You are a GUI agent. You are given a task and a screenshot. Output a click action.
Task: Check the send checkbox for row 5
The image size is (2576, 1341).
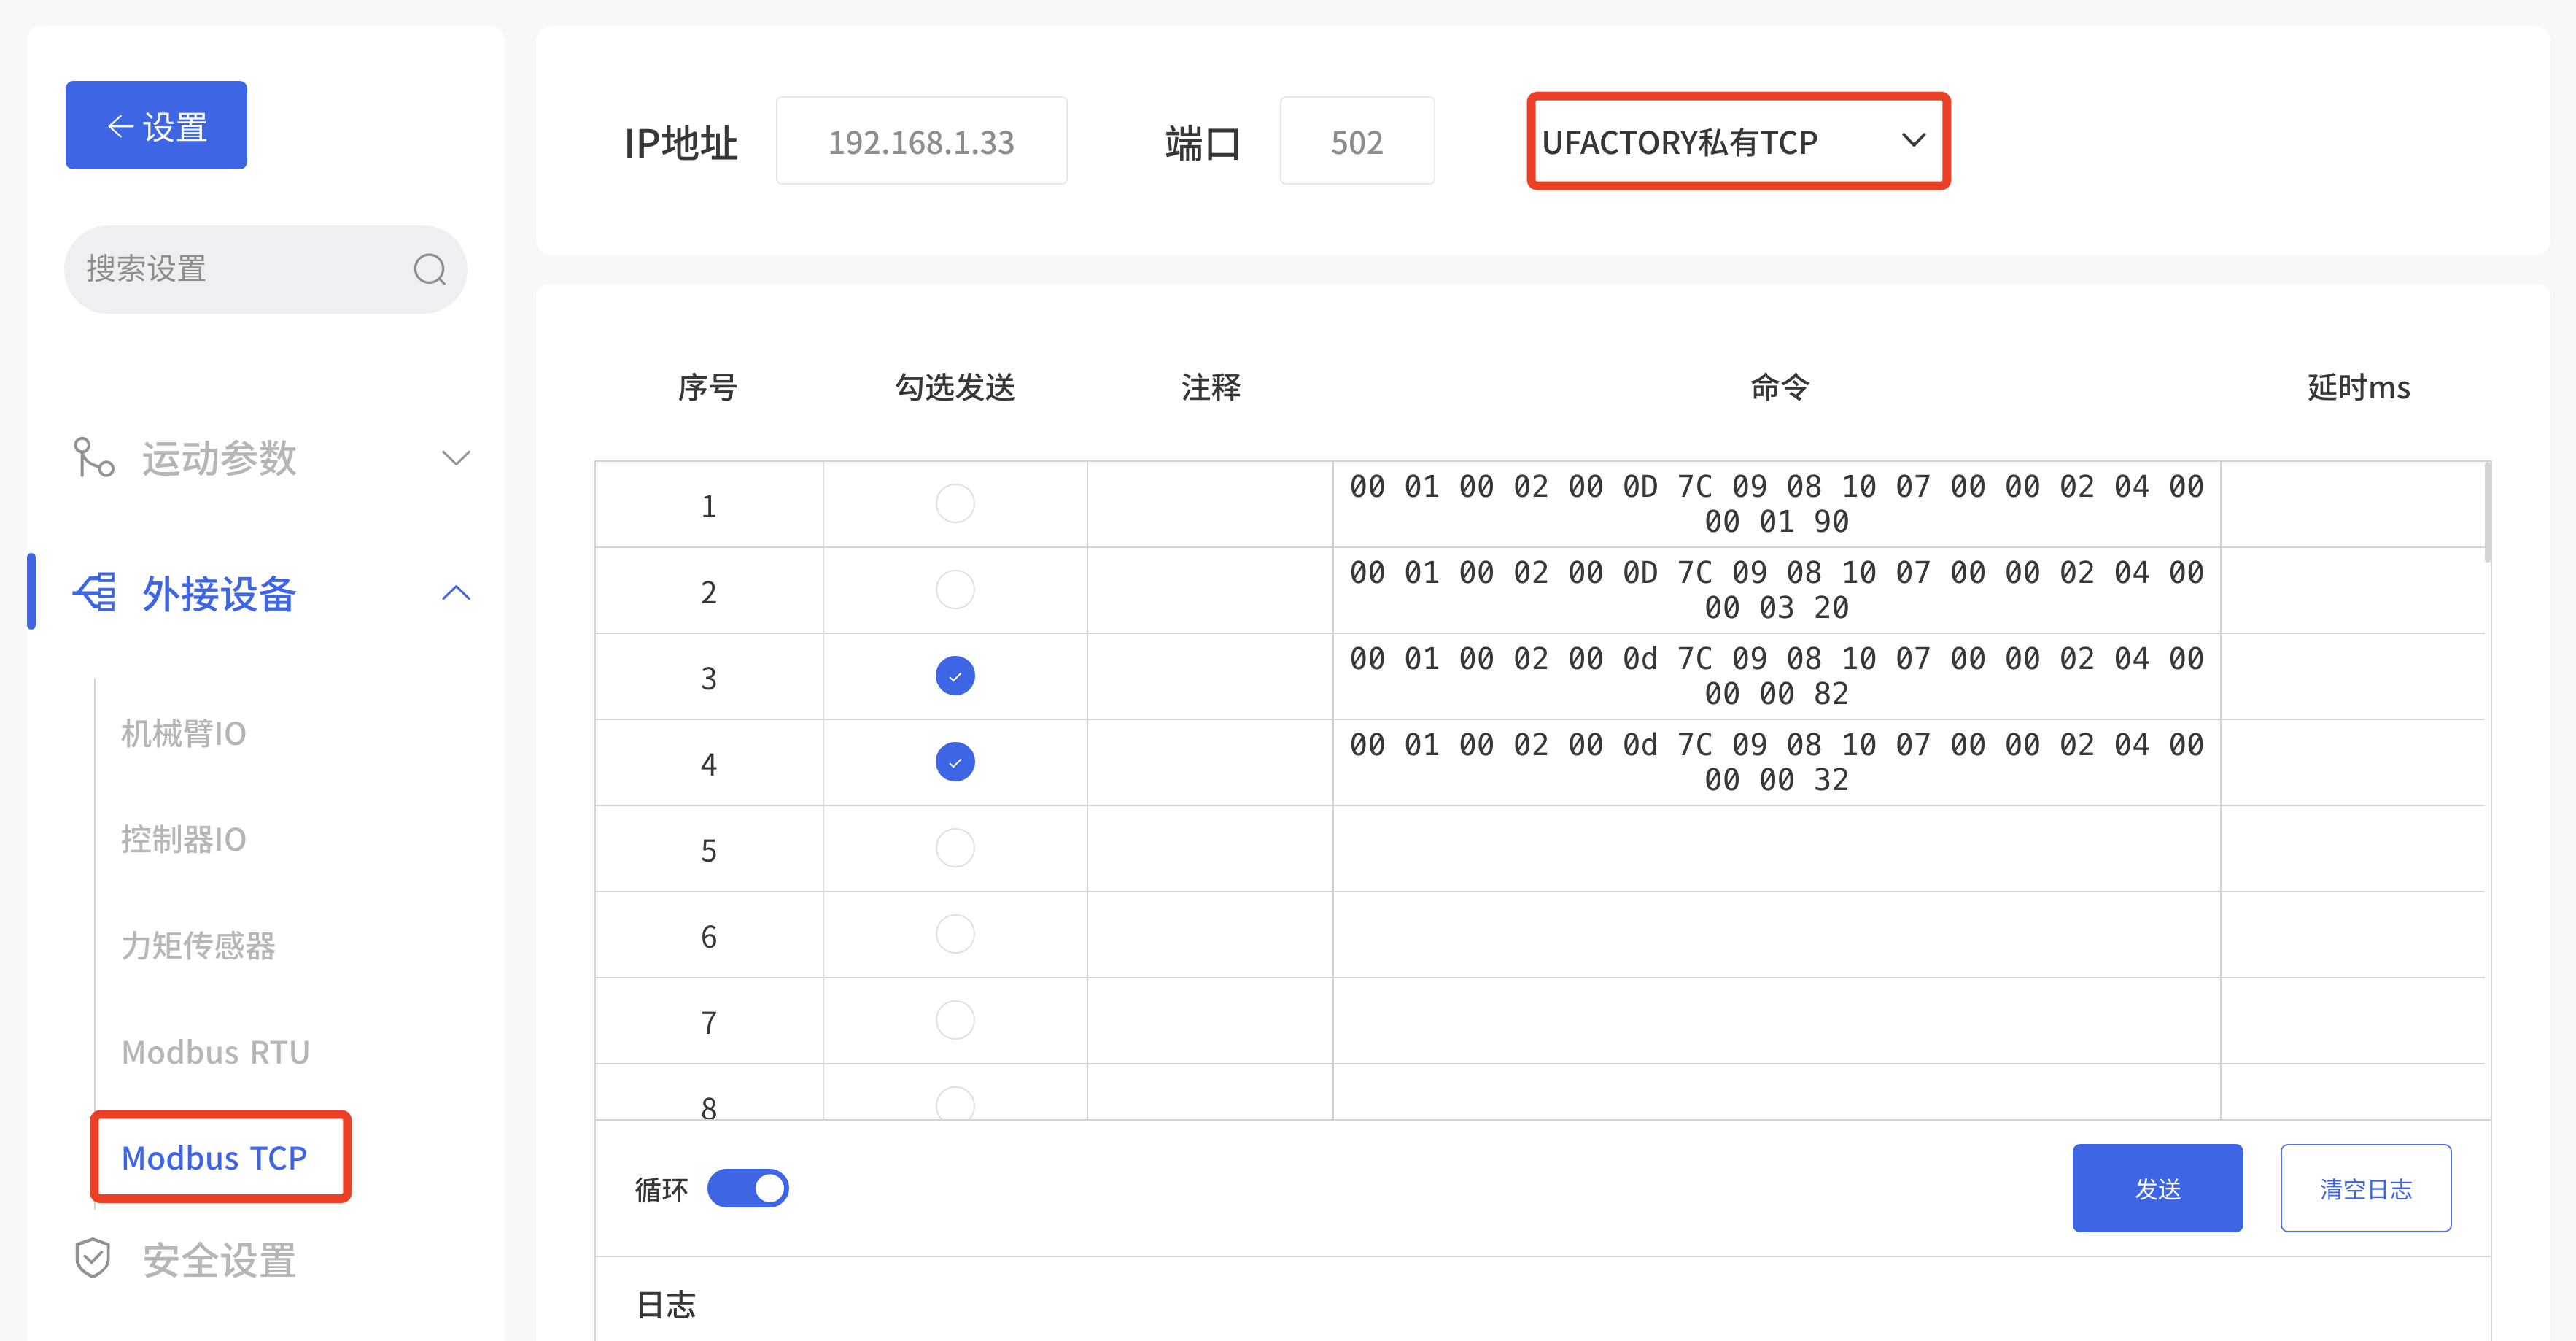[x=954, y=848]
